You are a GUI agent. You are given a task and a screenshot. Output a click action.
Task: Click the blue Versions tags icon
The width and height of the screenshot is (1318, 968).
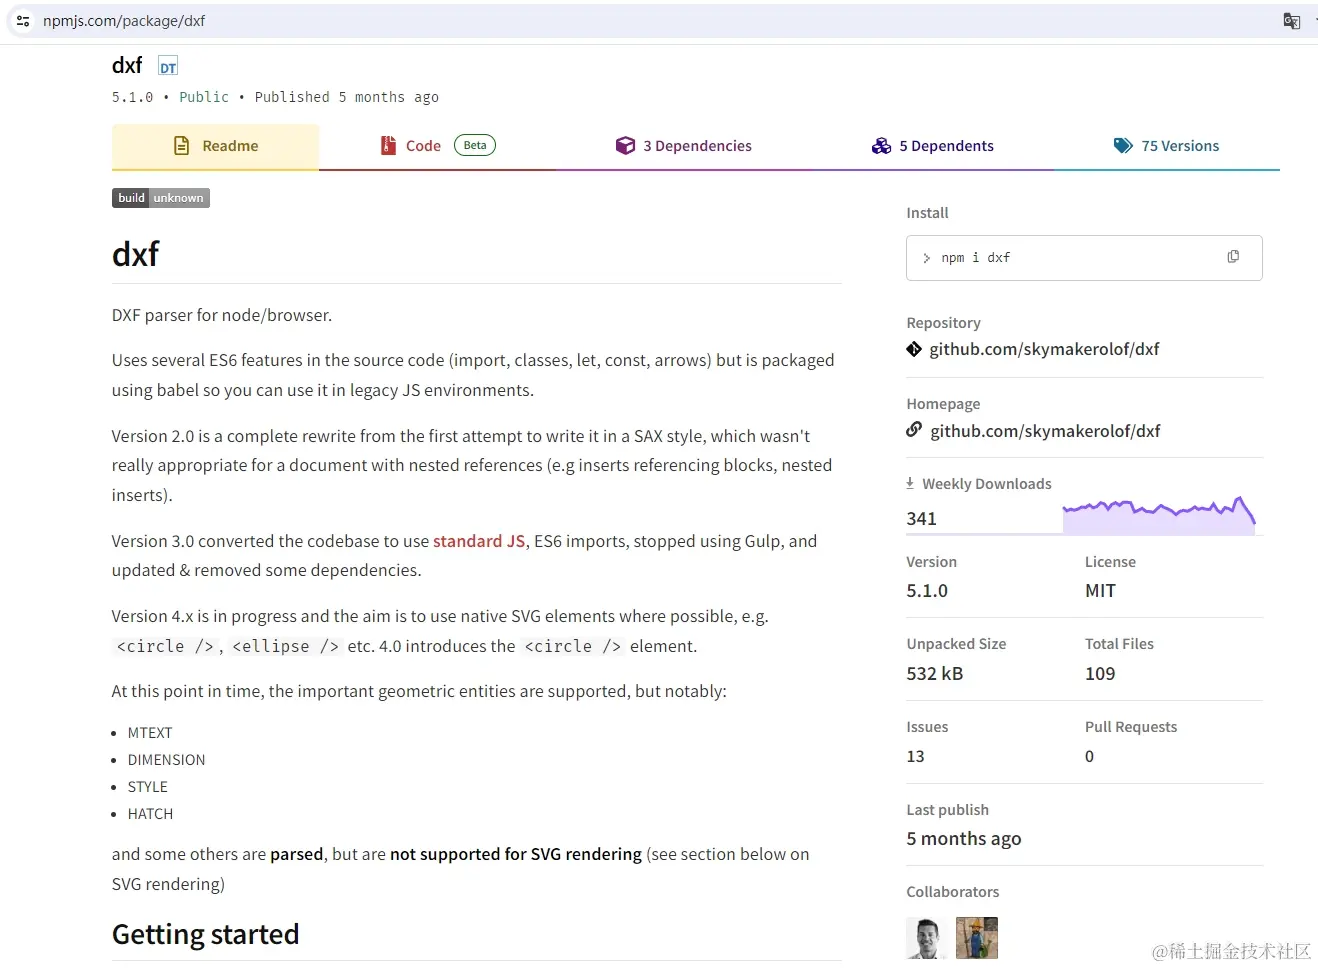pyautogui.click(x=1123, y=146)
